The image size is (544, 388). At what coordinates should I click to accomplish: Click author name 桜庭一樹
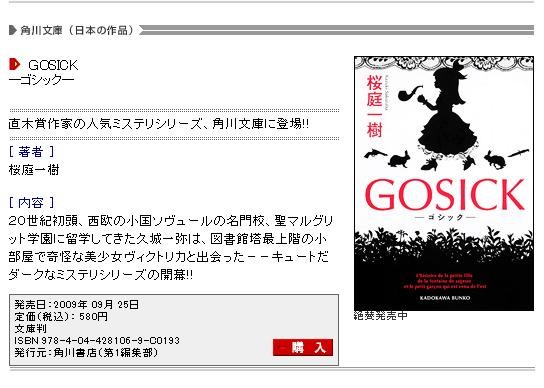(x=34, y=170)
